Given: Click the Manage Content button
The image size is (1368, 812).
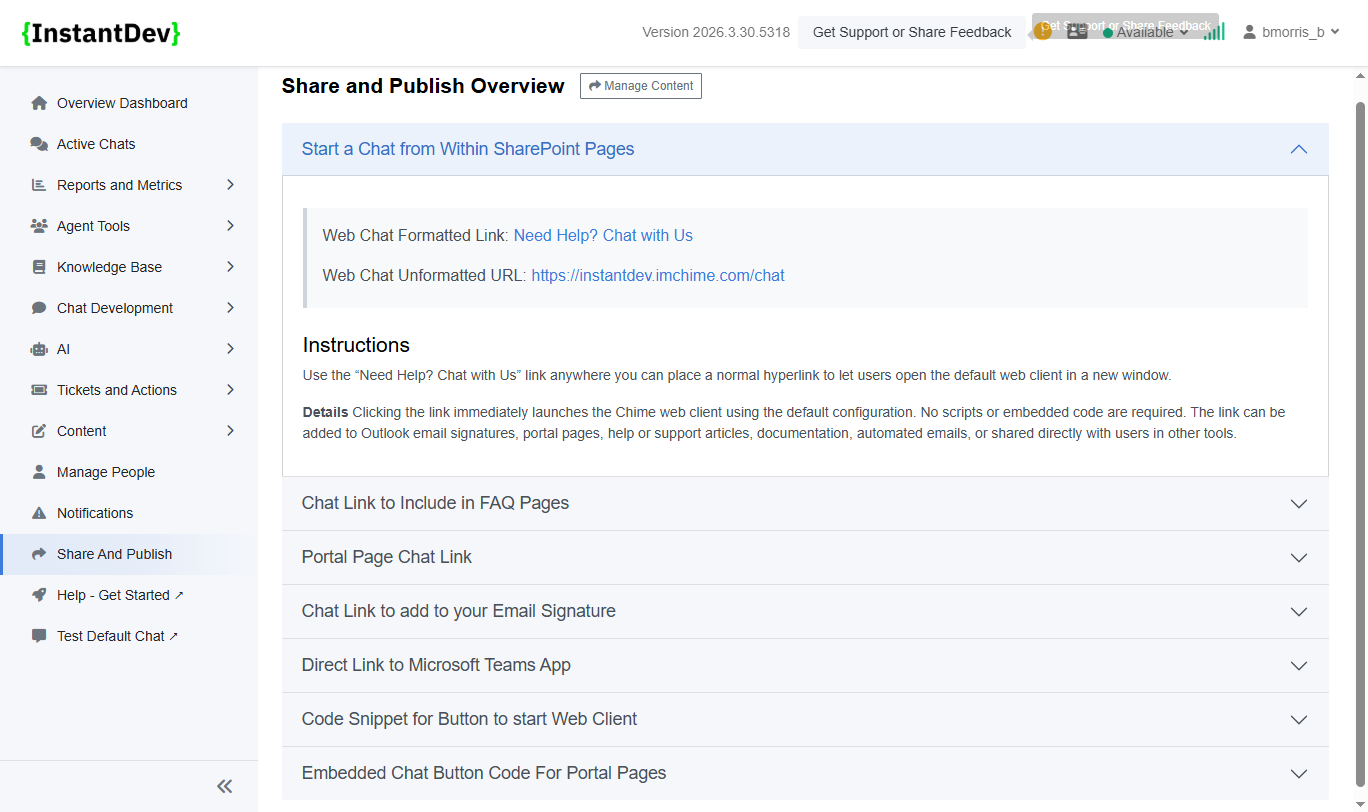Looking at the screenshot, I should tap(641, 86).
